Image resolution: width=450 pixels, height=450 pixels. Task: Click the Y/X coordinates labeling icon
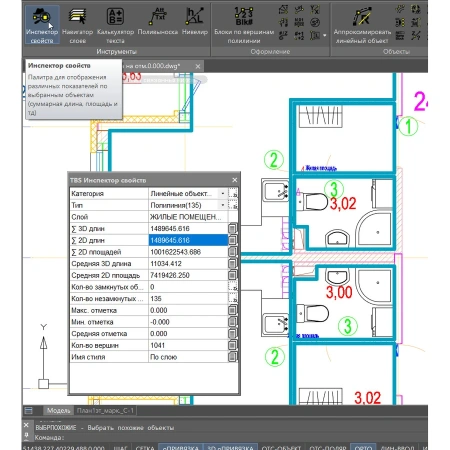tap(315, 9)
